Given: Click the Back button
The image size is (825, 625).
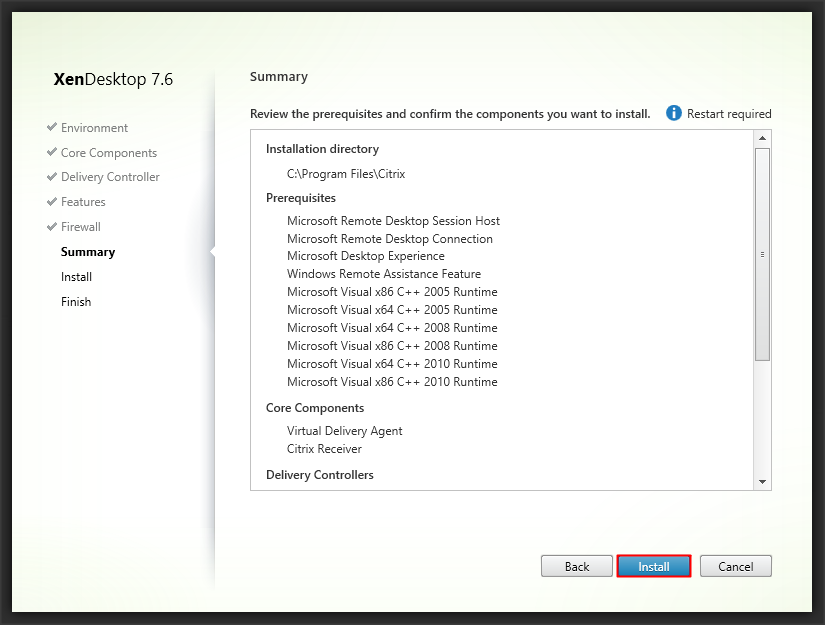Looking at the screenshot, I should pyautogui.click(x=577, y=566).
